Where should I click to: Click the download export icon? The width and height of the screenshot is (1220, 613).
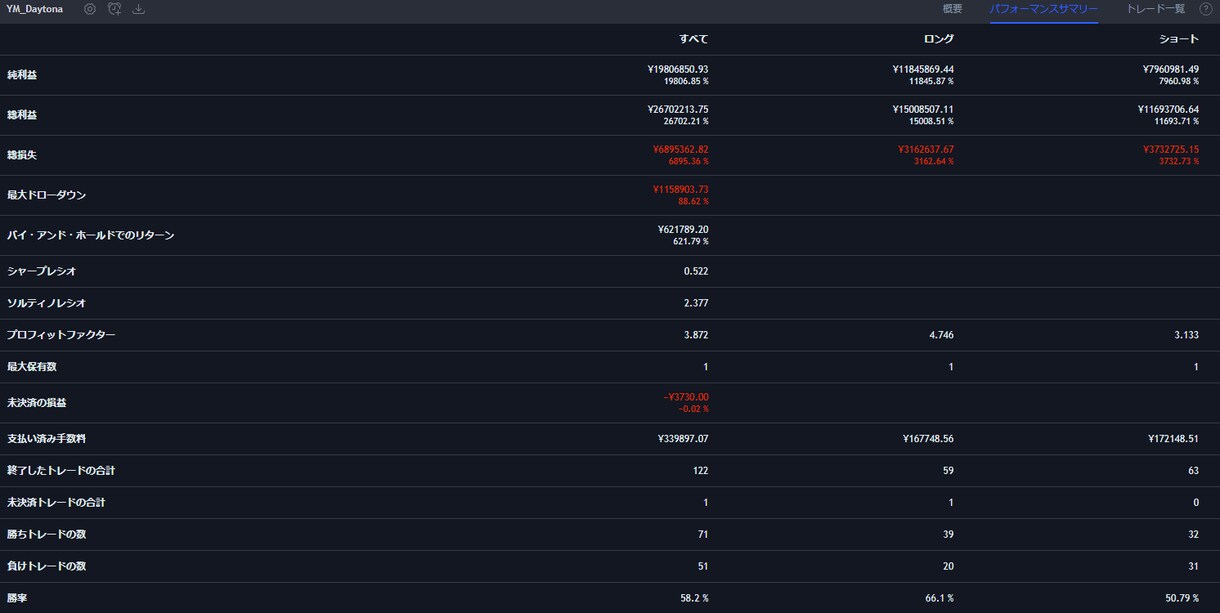pyautogui.click(x=139, y=9)
